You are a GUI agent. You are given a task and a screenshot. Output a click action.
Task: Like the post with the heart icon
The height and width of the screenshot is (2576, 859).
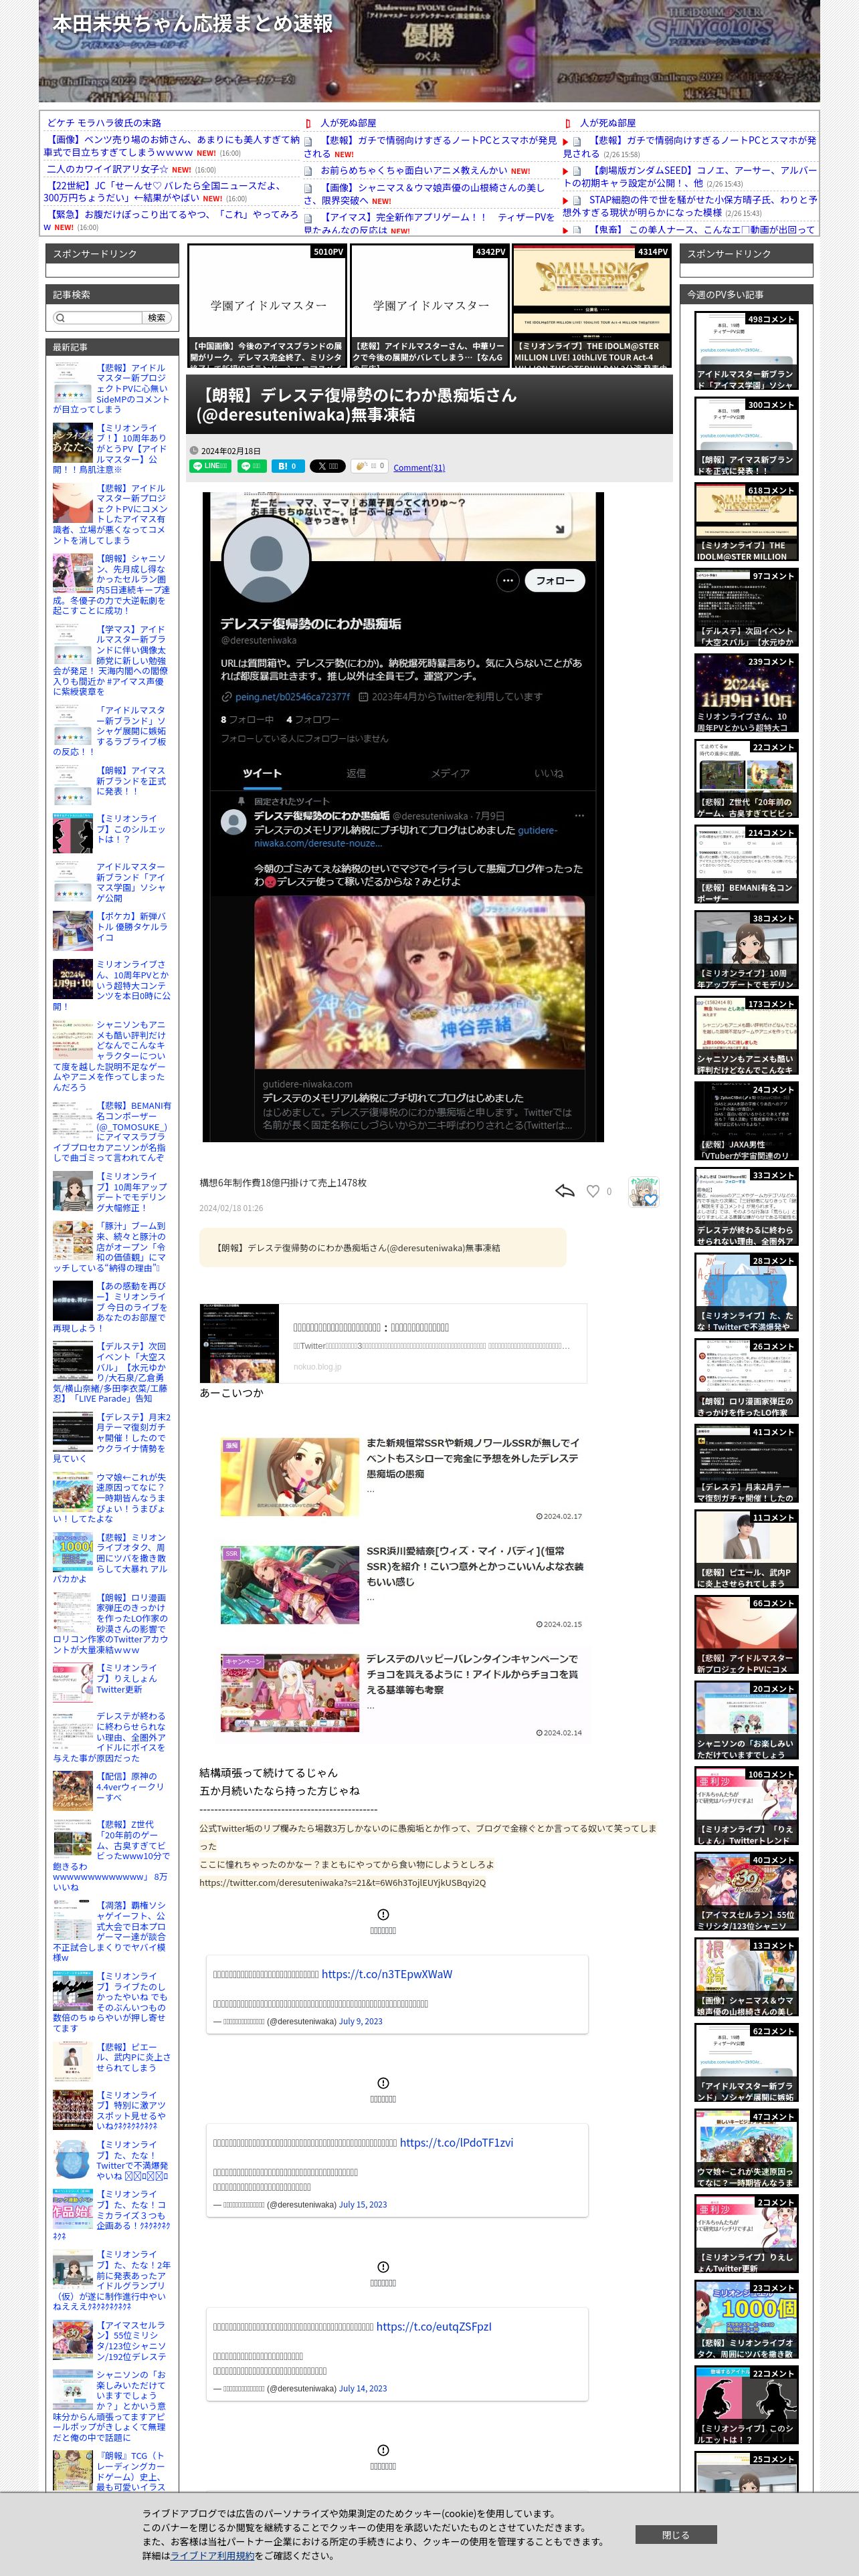pos(593,1191)
